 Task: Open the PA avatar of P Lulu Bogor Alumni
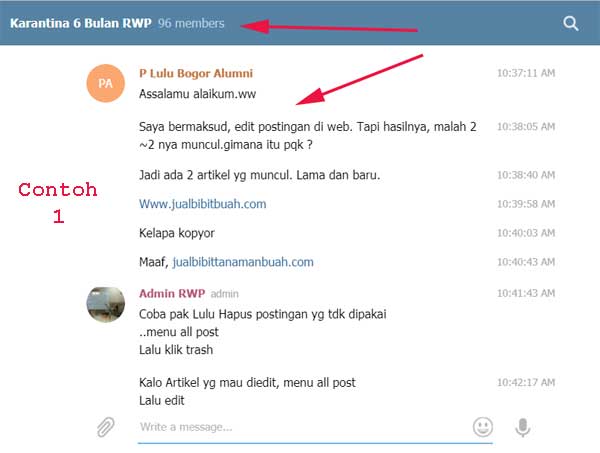(x=106, y=83)
